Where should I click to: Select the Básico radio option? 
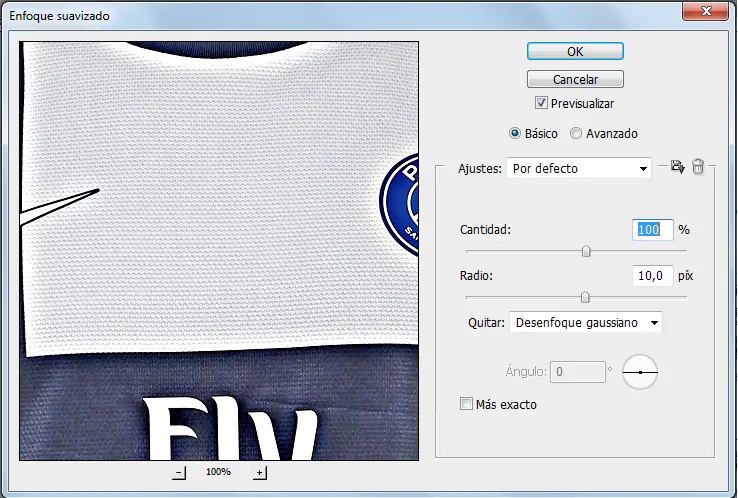[515, 133]
